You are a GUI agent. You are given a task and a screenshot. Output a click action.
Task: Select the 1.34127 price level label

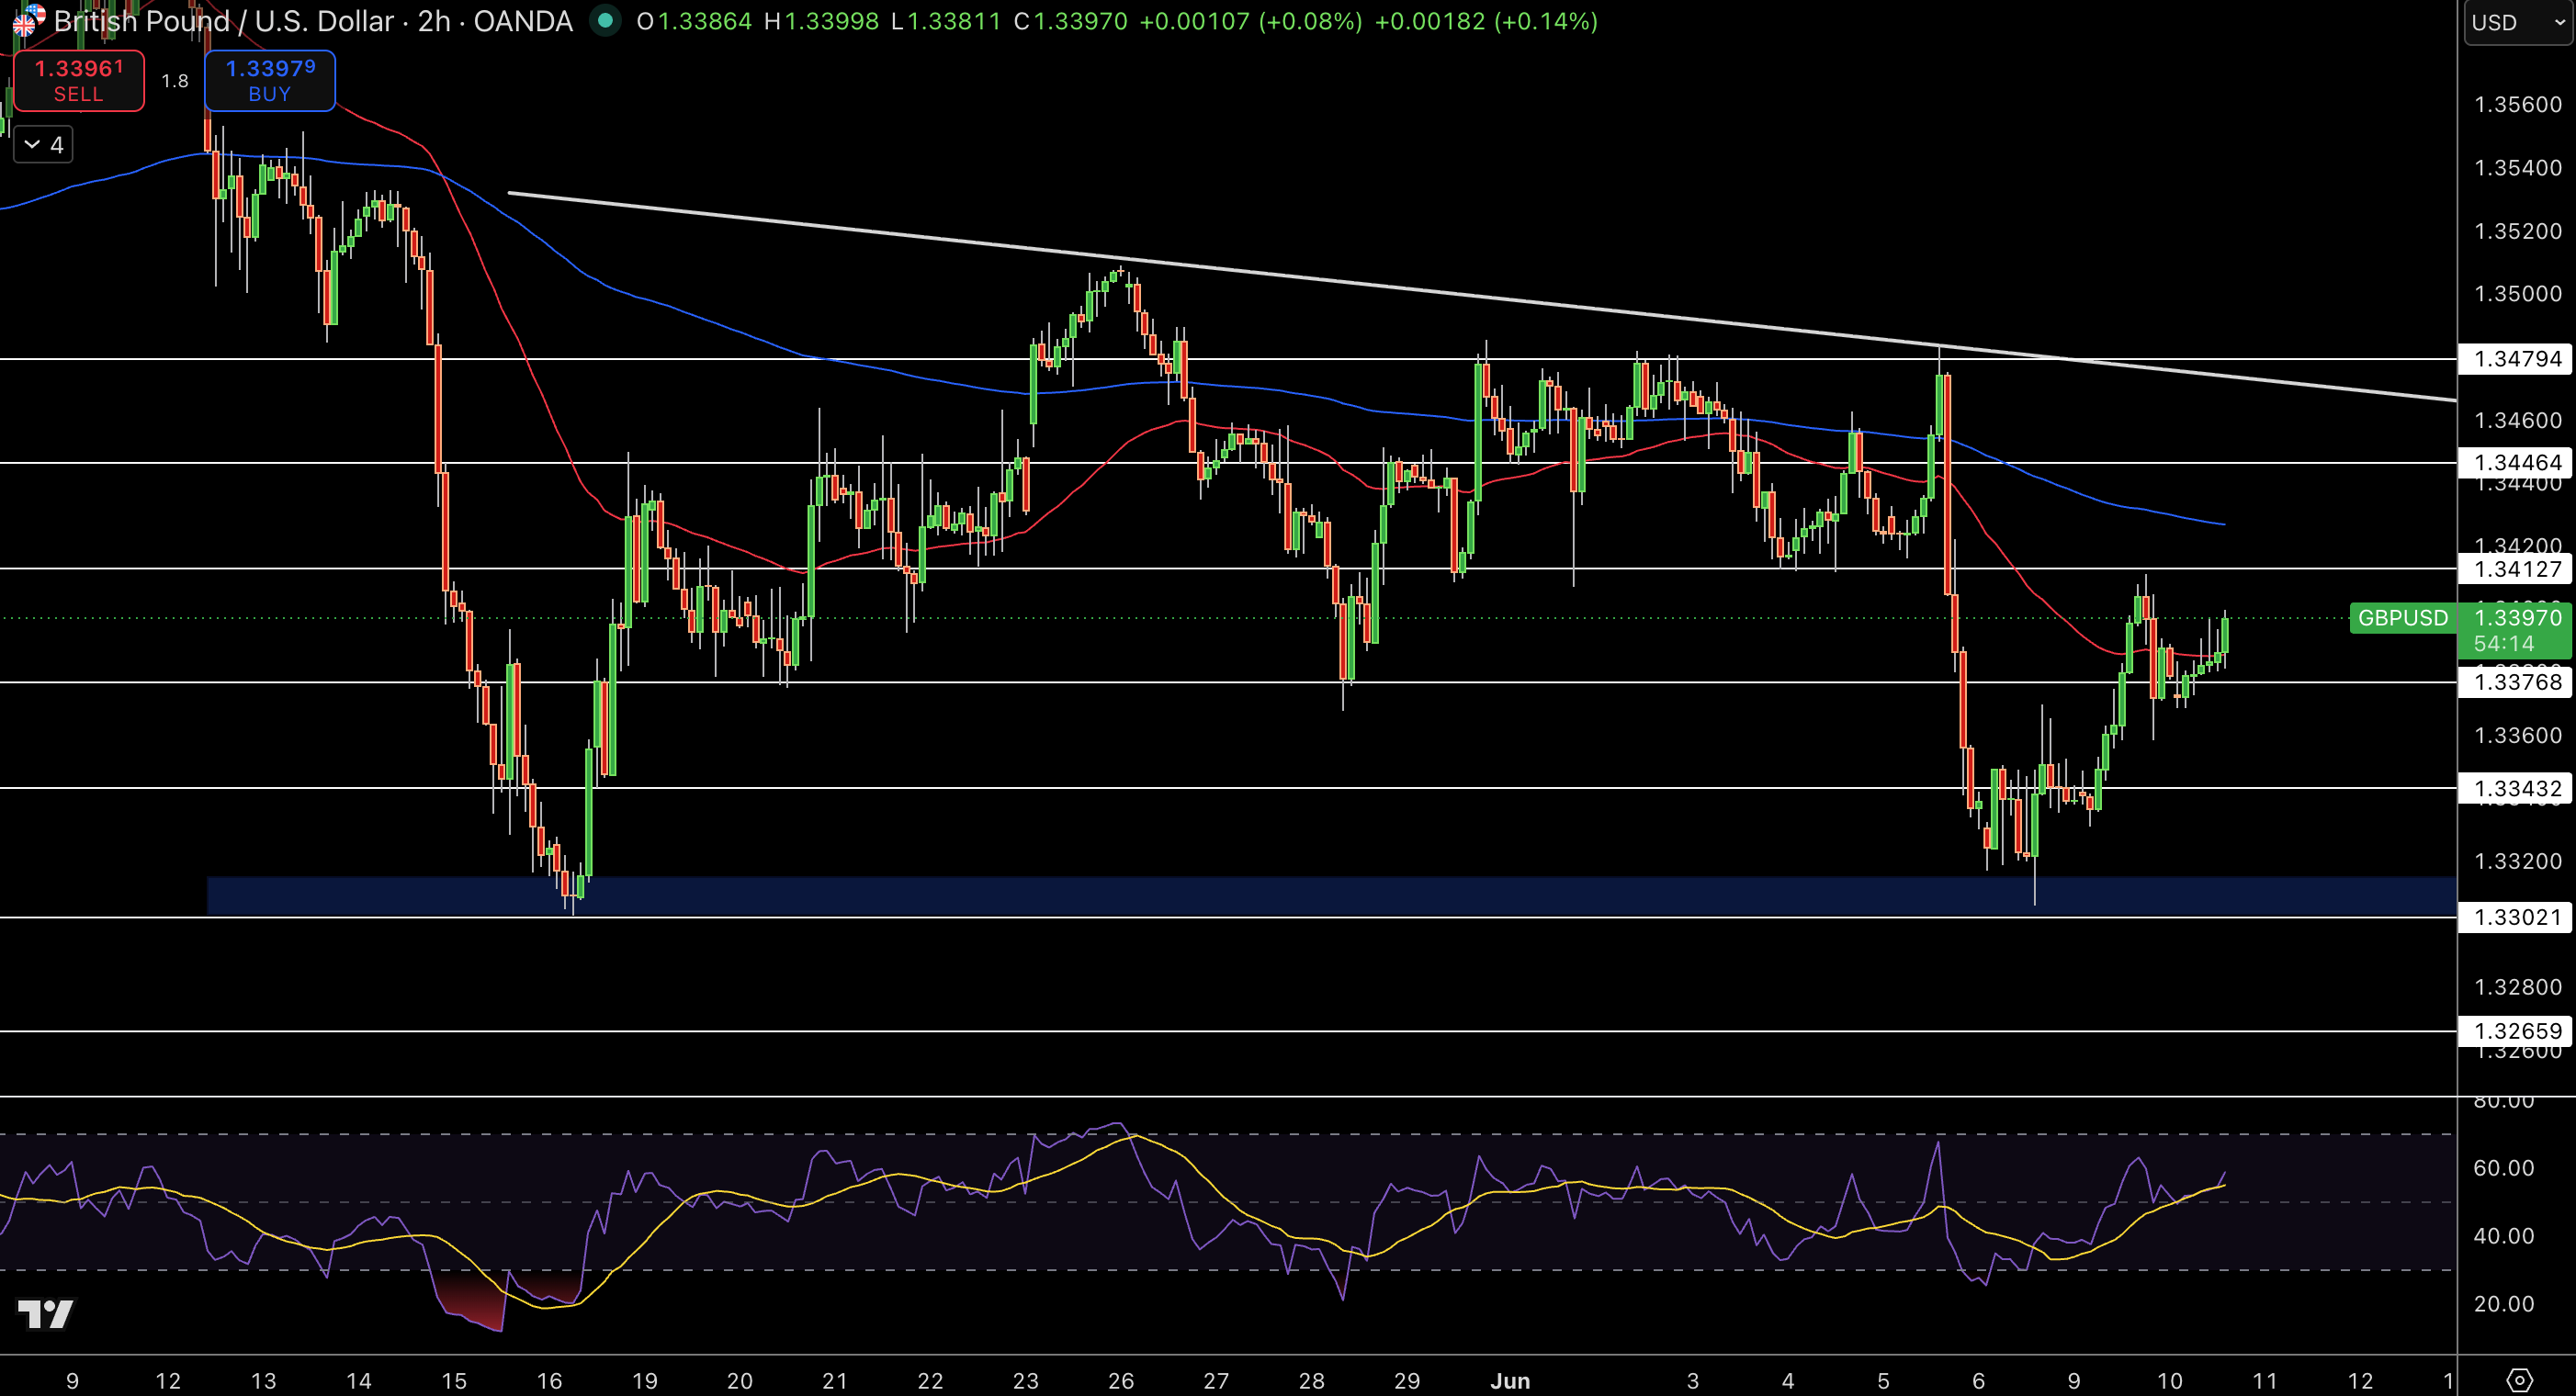pos(2516,569)
